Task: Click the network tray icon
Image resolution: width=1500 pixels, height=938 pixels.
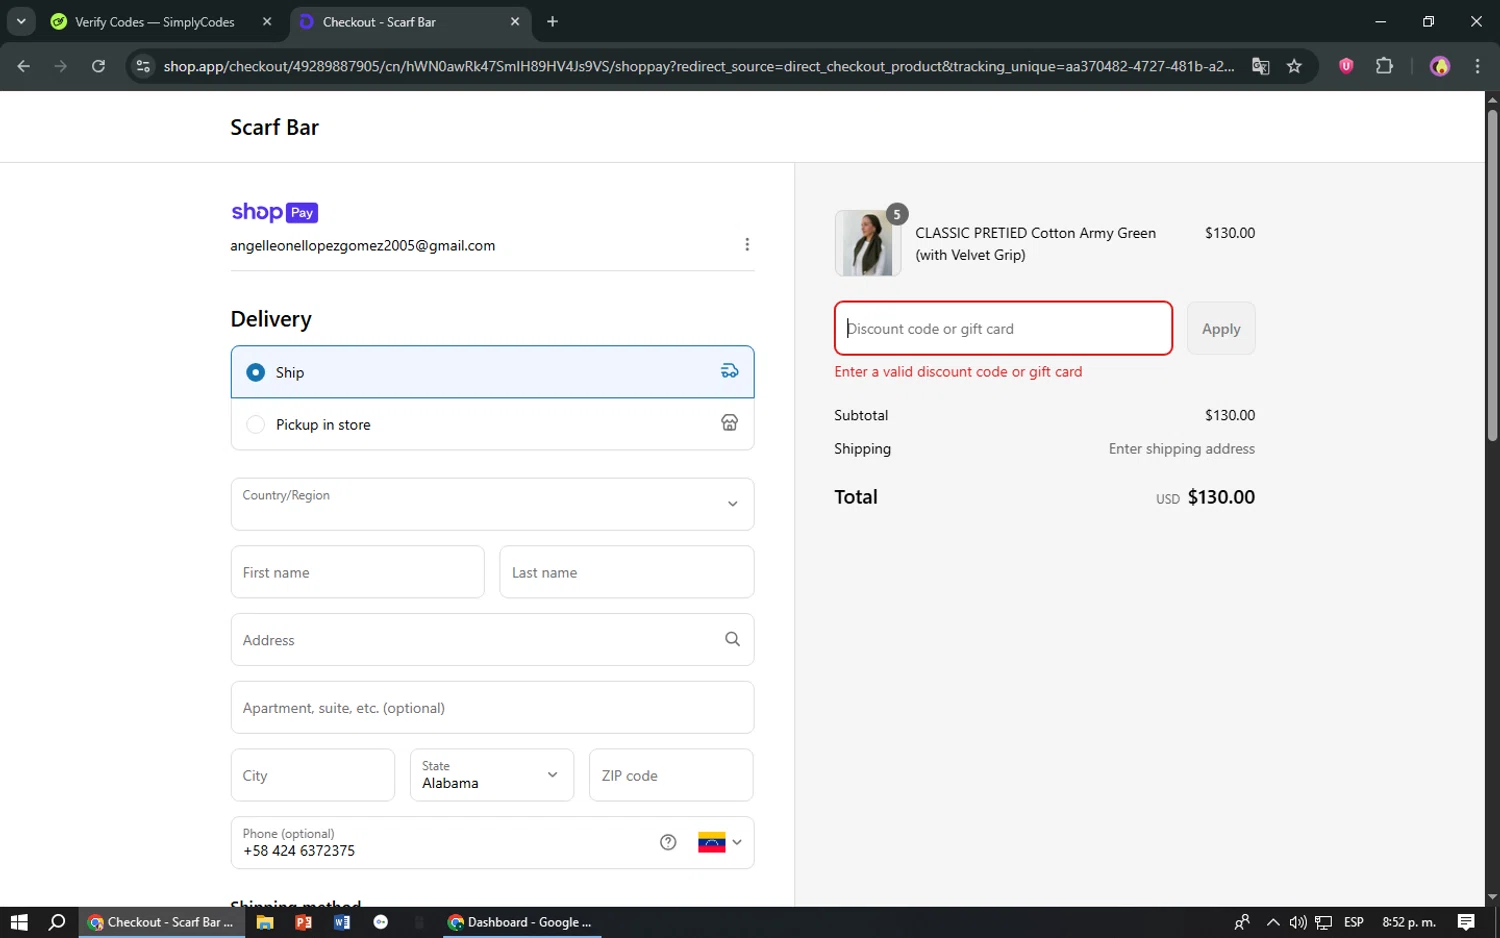Action: pyautogui.click(x=1324, y=922)
